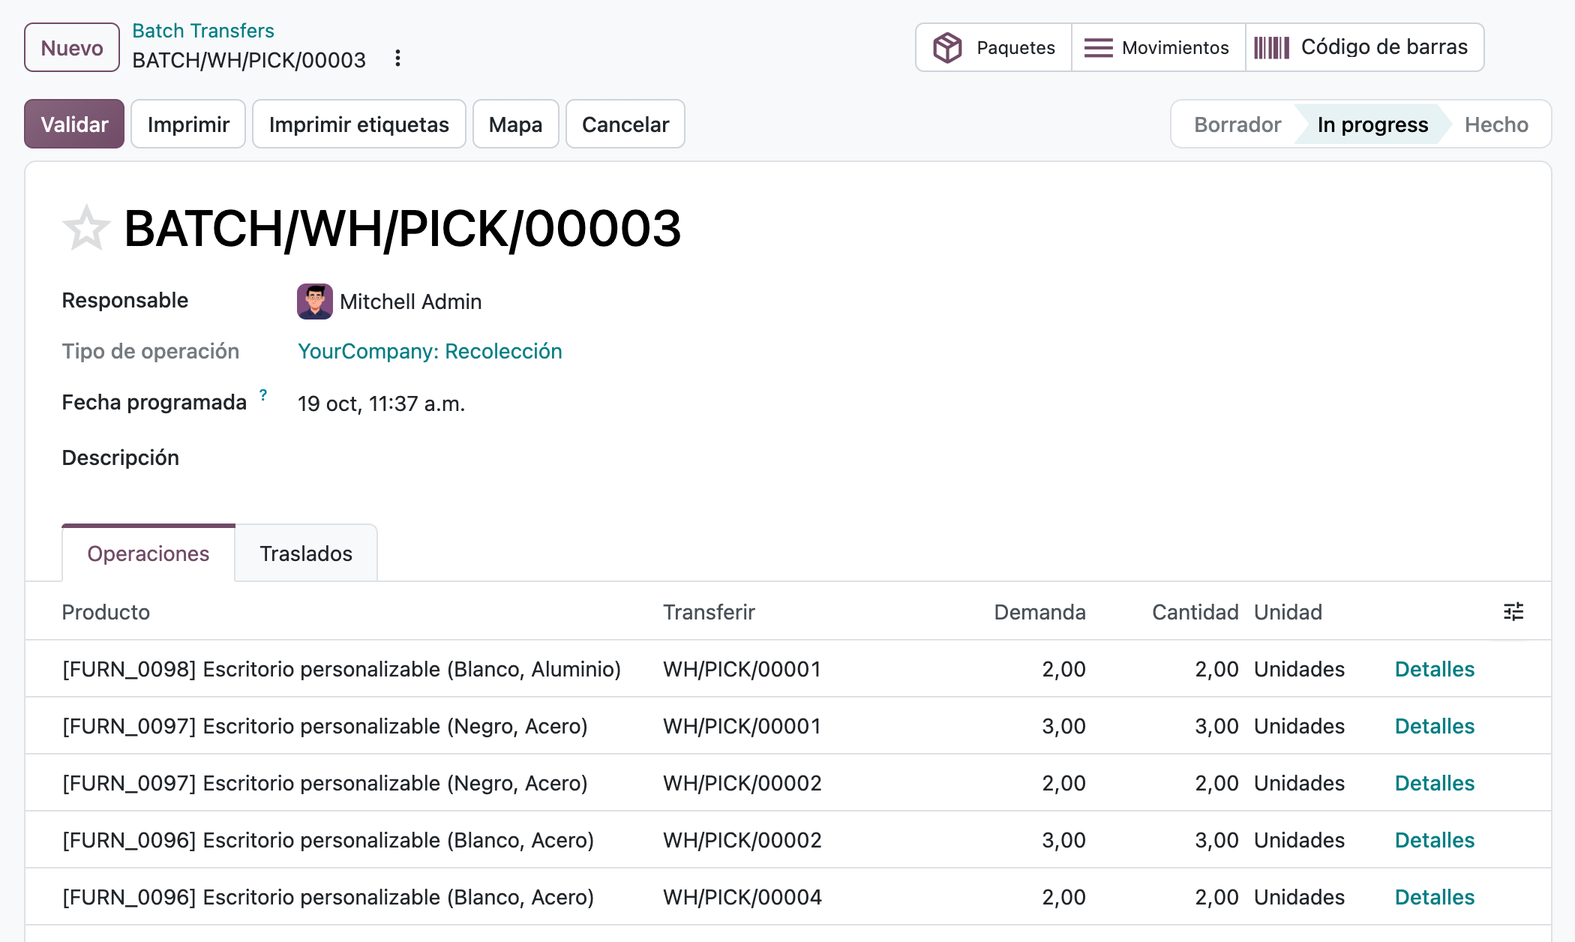The image size is (1575, 942).
Task: Click the FURN_0098 row's WH/PICK/00001 transfer cell
Action: (742, 669)
